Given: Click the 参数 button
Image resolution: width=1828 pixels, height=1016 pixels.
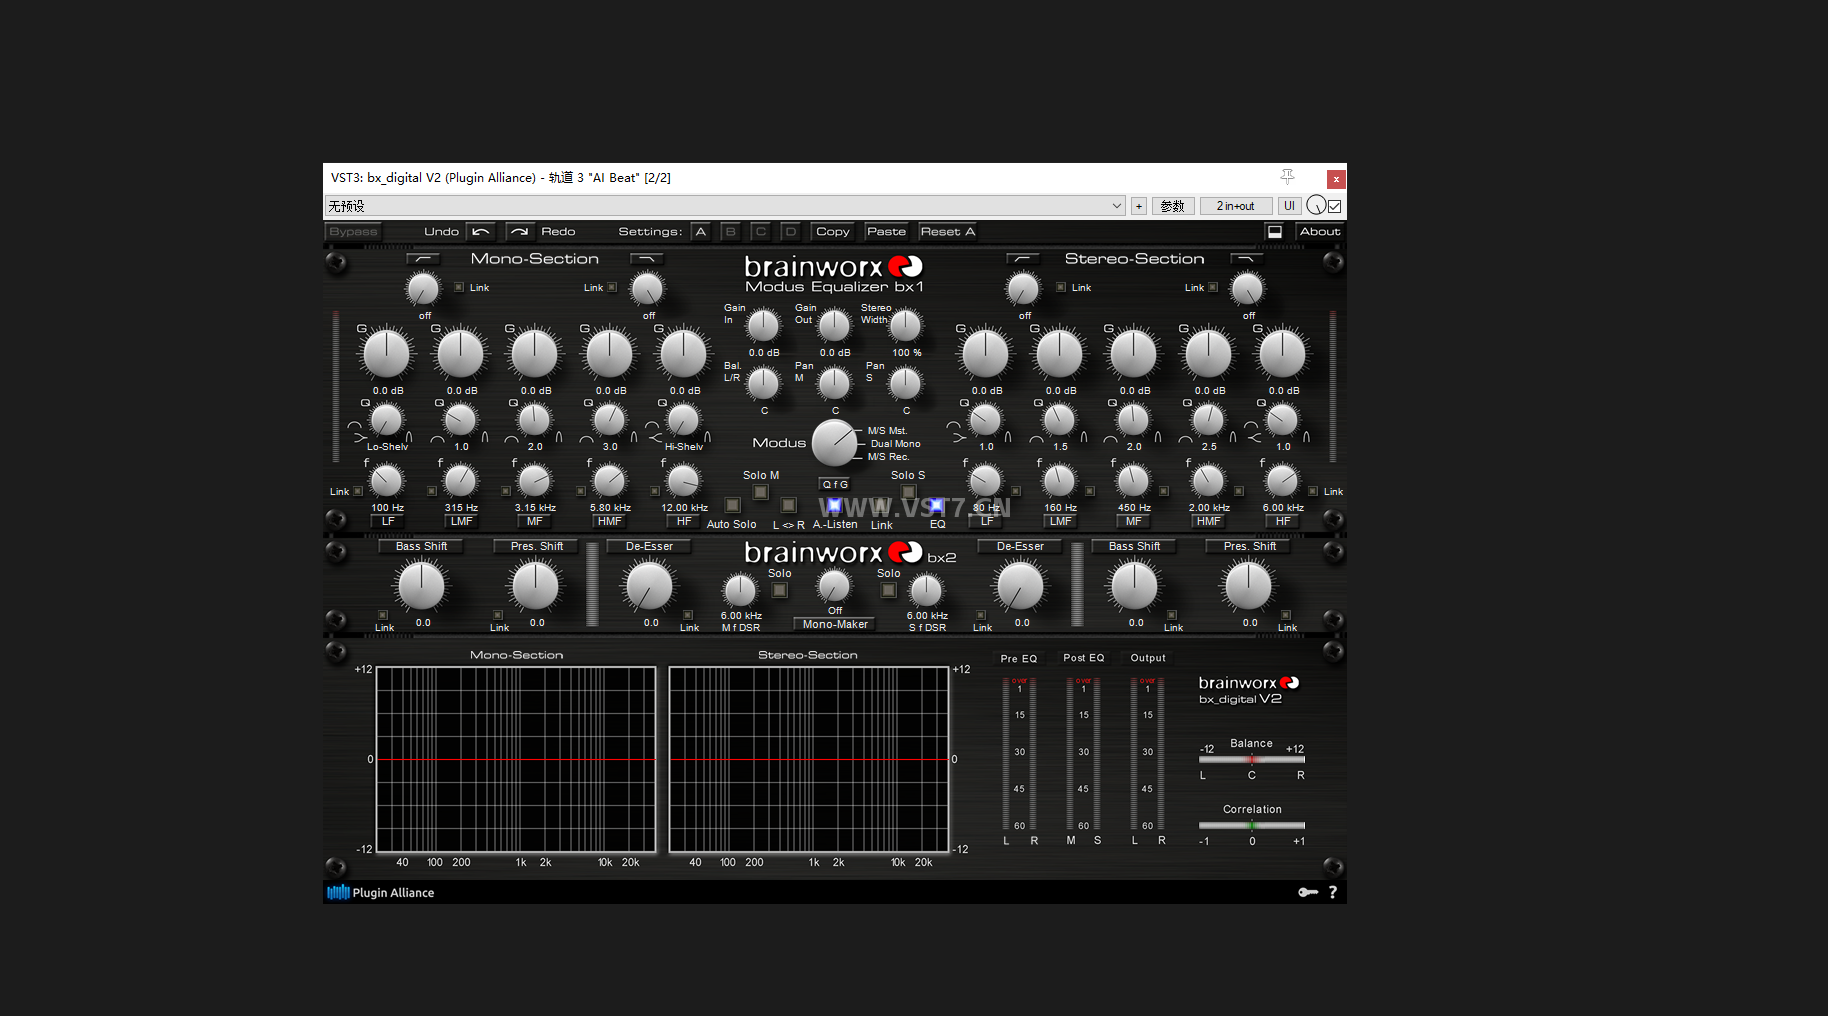Looking at the screenshot, I should click(1173, 206).
